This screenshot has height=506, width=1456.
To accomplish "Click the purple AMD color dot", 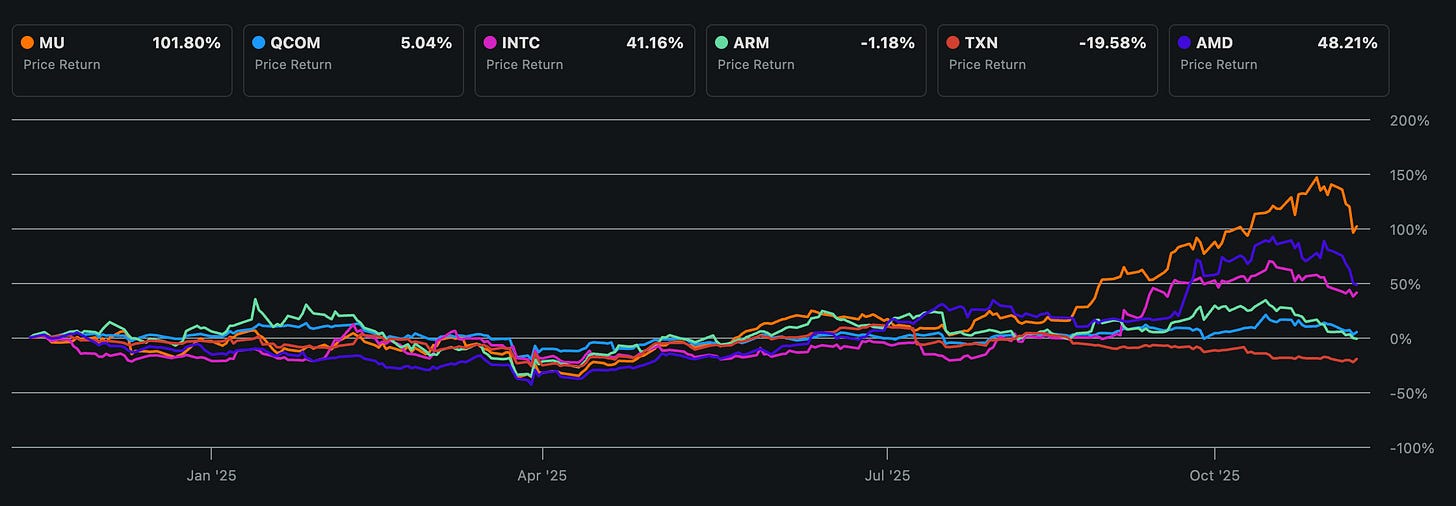I will point(1185,43).
